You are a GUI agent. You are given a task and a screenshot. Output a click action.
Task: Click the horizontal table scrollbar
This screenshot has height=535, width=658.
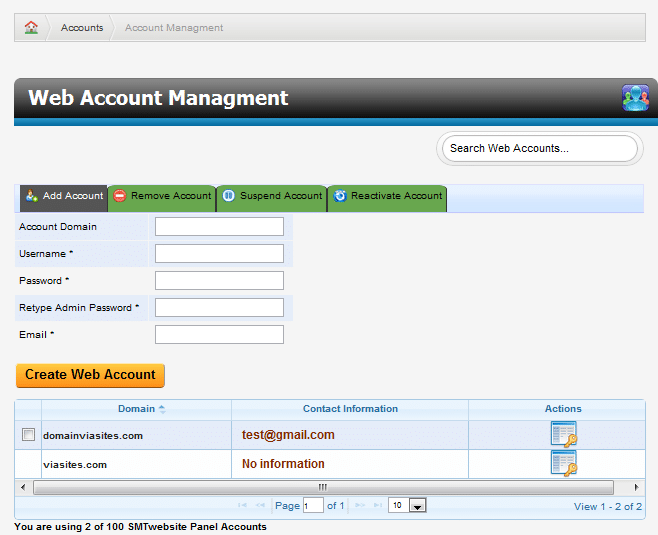click(323, 488)
